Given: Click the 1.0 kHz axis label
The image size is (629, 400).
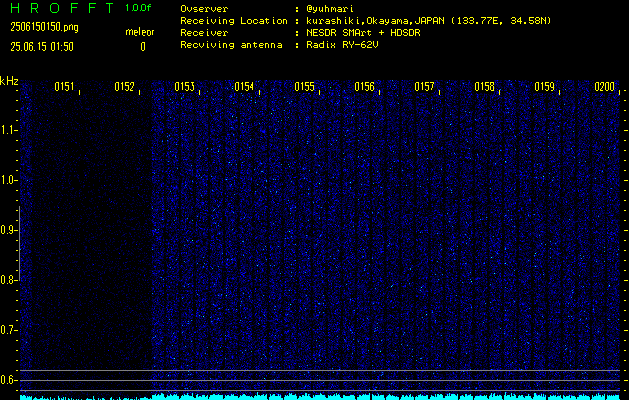Looking at the screenshot, I should click(8, 180).
